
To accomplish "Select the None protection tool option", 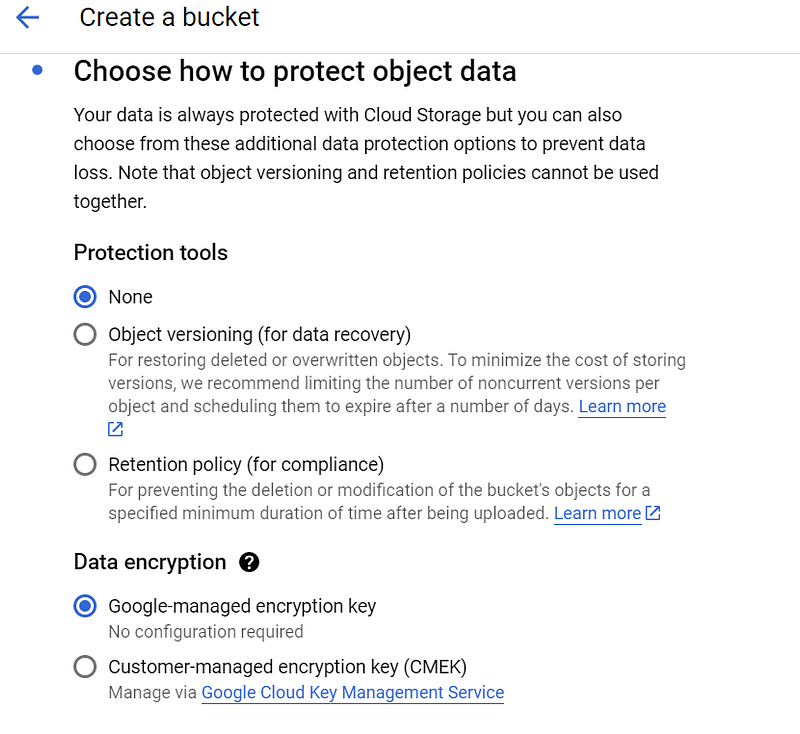I will [x=85, y=297].
